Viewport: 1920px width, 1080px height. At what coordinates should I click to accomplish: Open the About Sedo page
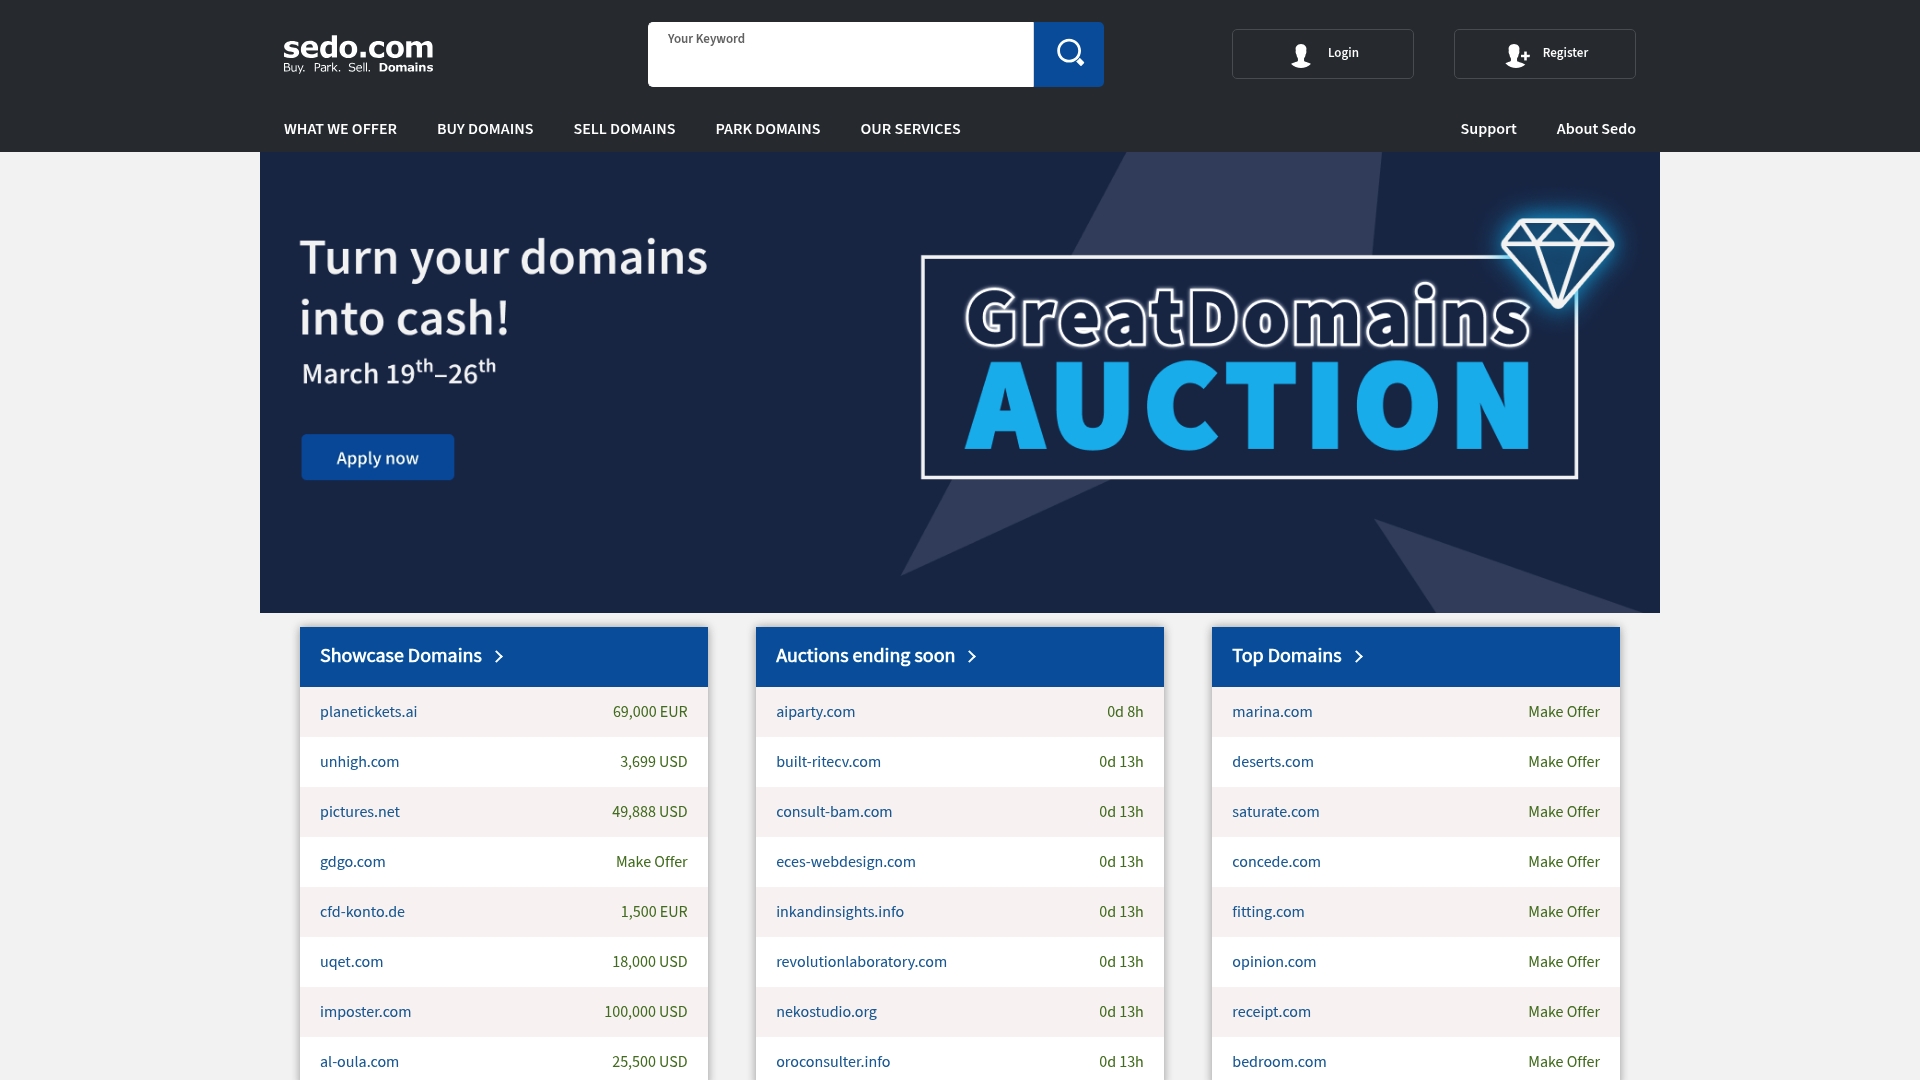1595,128
